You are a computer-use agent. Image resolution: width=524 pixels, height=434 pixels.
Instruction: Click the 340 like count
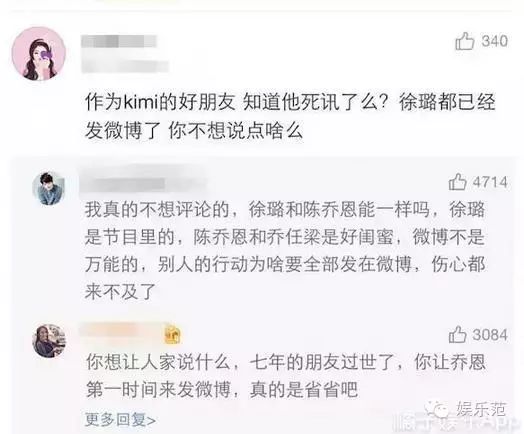(495, 41)
